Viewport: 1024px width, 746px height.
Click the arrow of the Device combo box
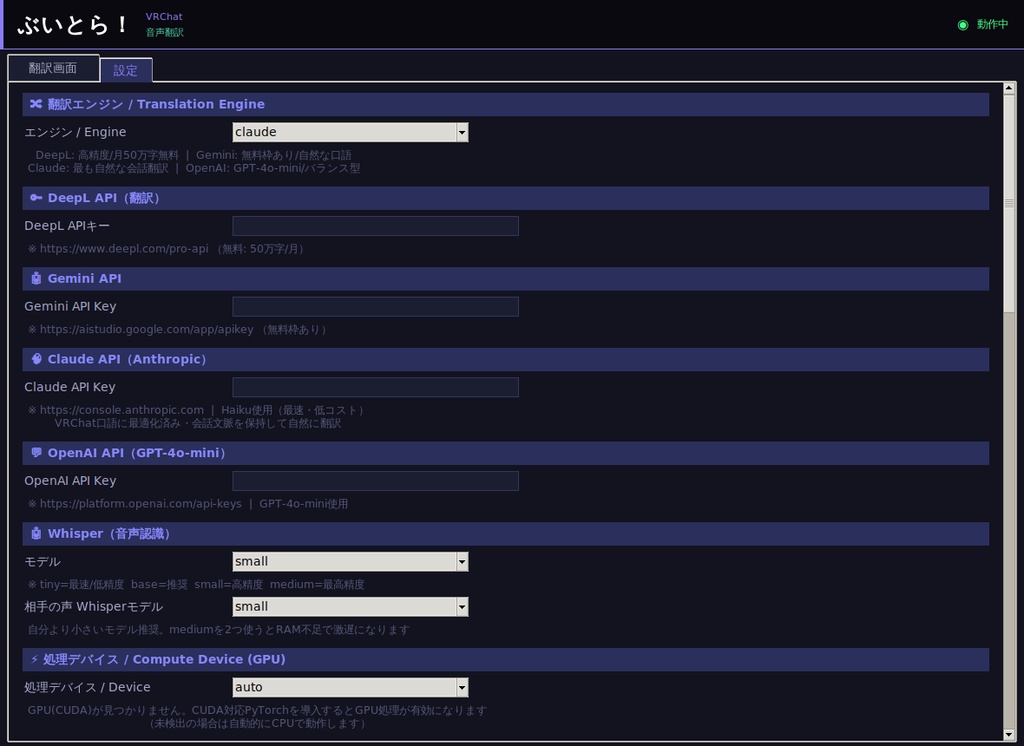[462, 687]
